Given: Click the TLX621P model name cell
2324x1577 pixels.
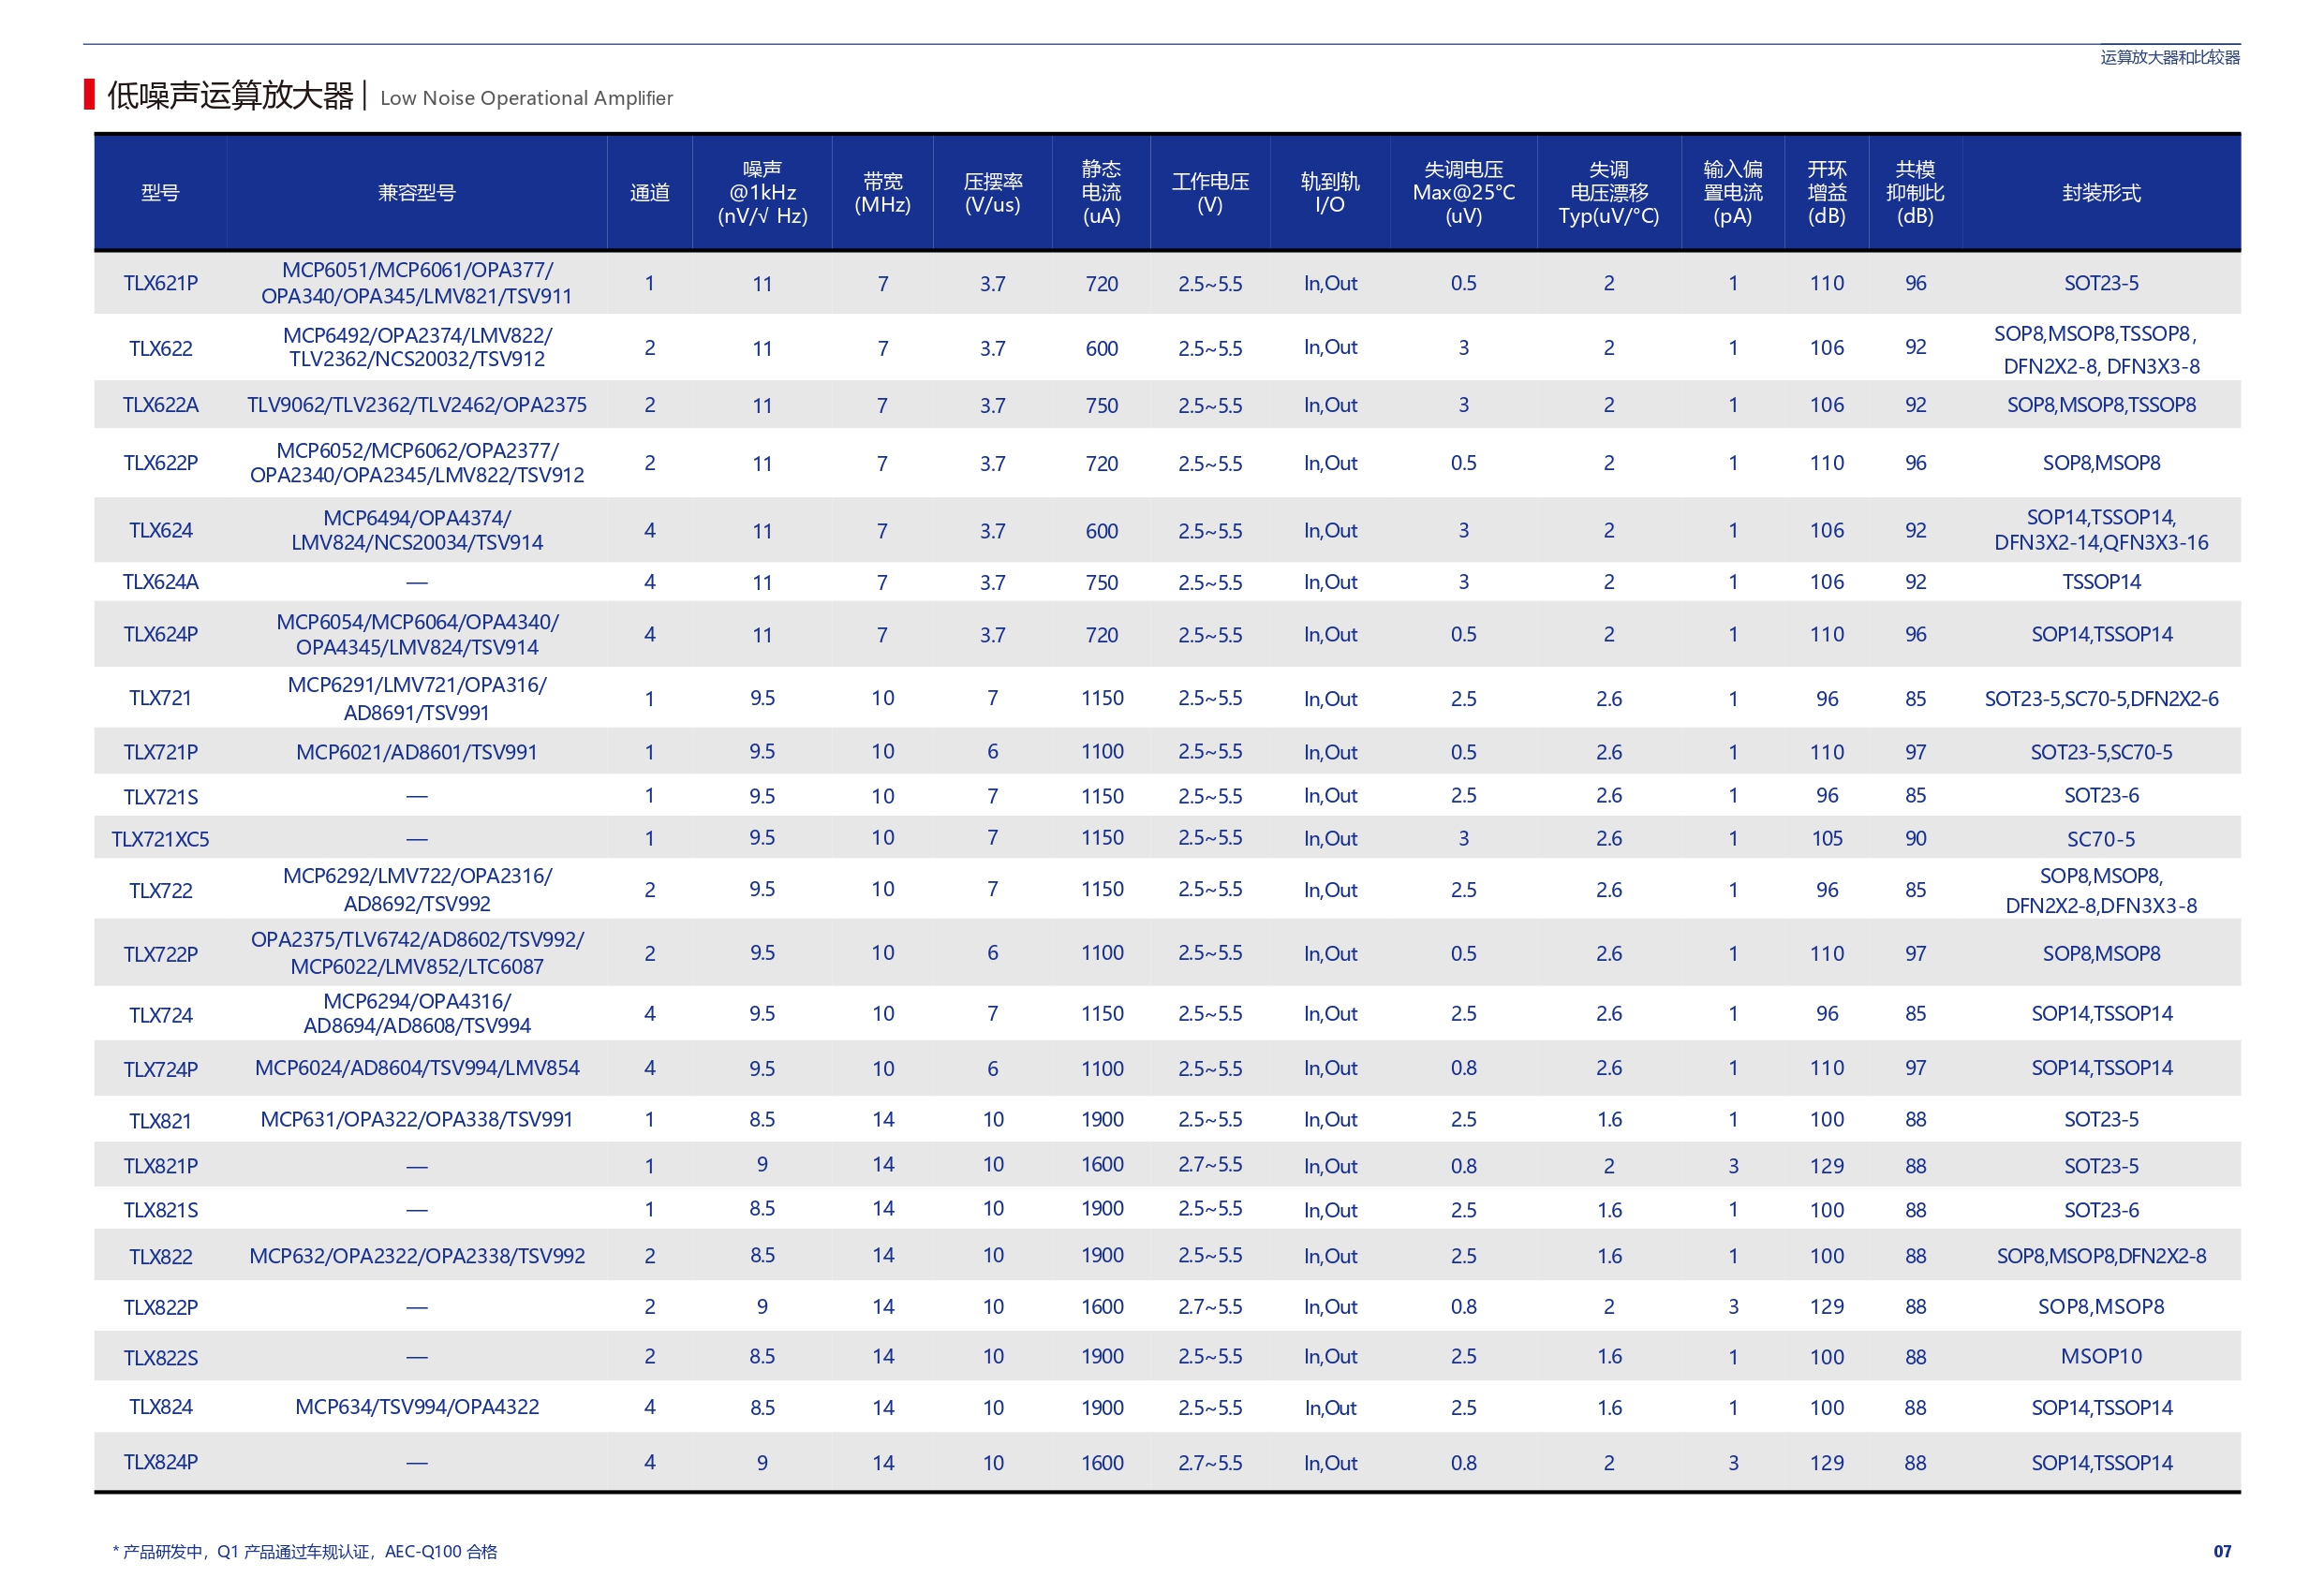Looking at the screenshot, I should pyautogui.click(x=160, y=283).
